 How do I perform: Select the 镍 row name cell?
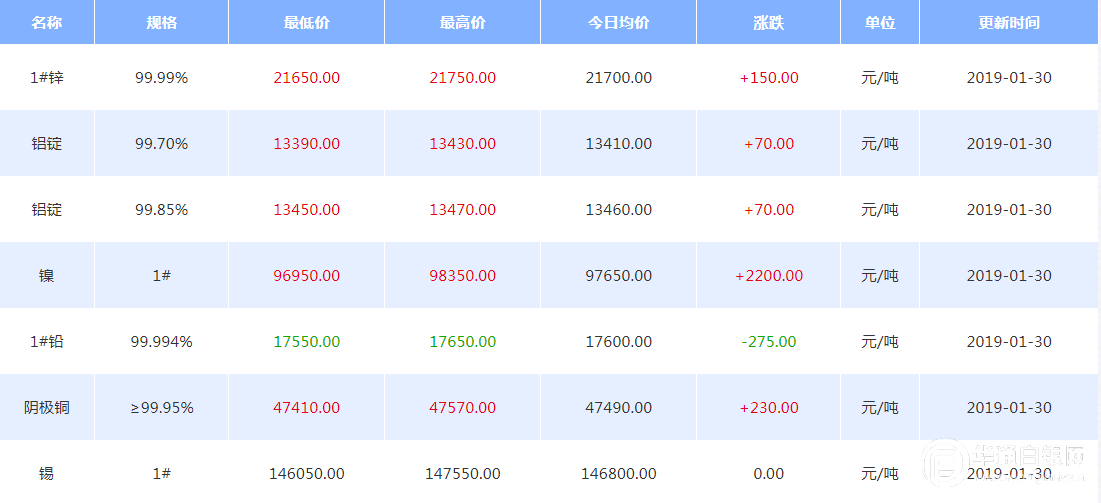47,275
